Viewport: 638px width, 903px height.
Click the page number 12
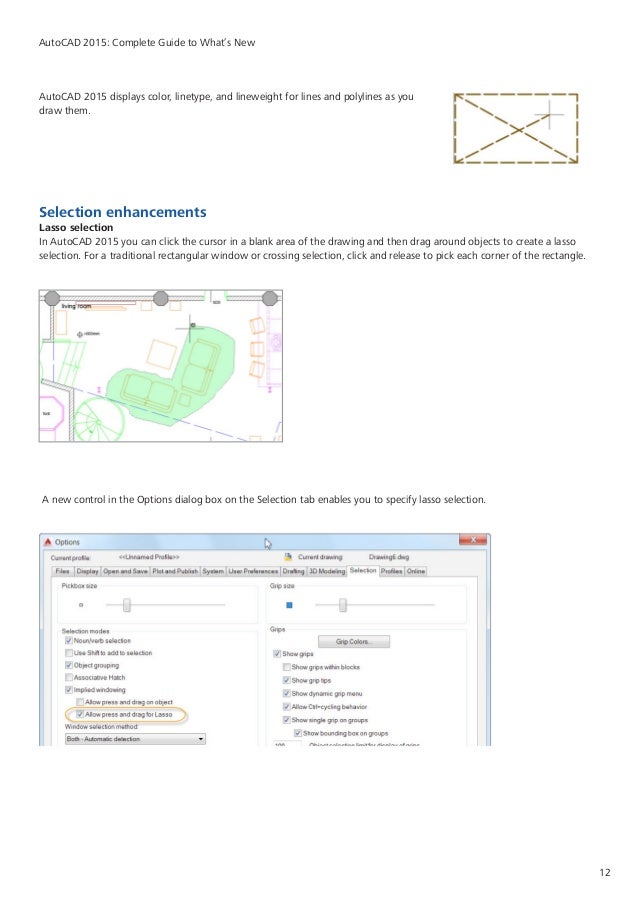pos(605,872)
